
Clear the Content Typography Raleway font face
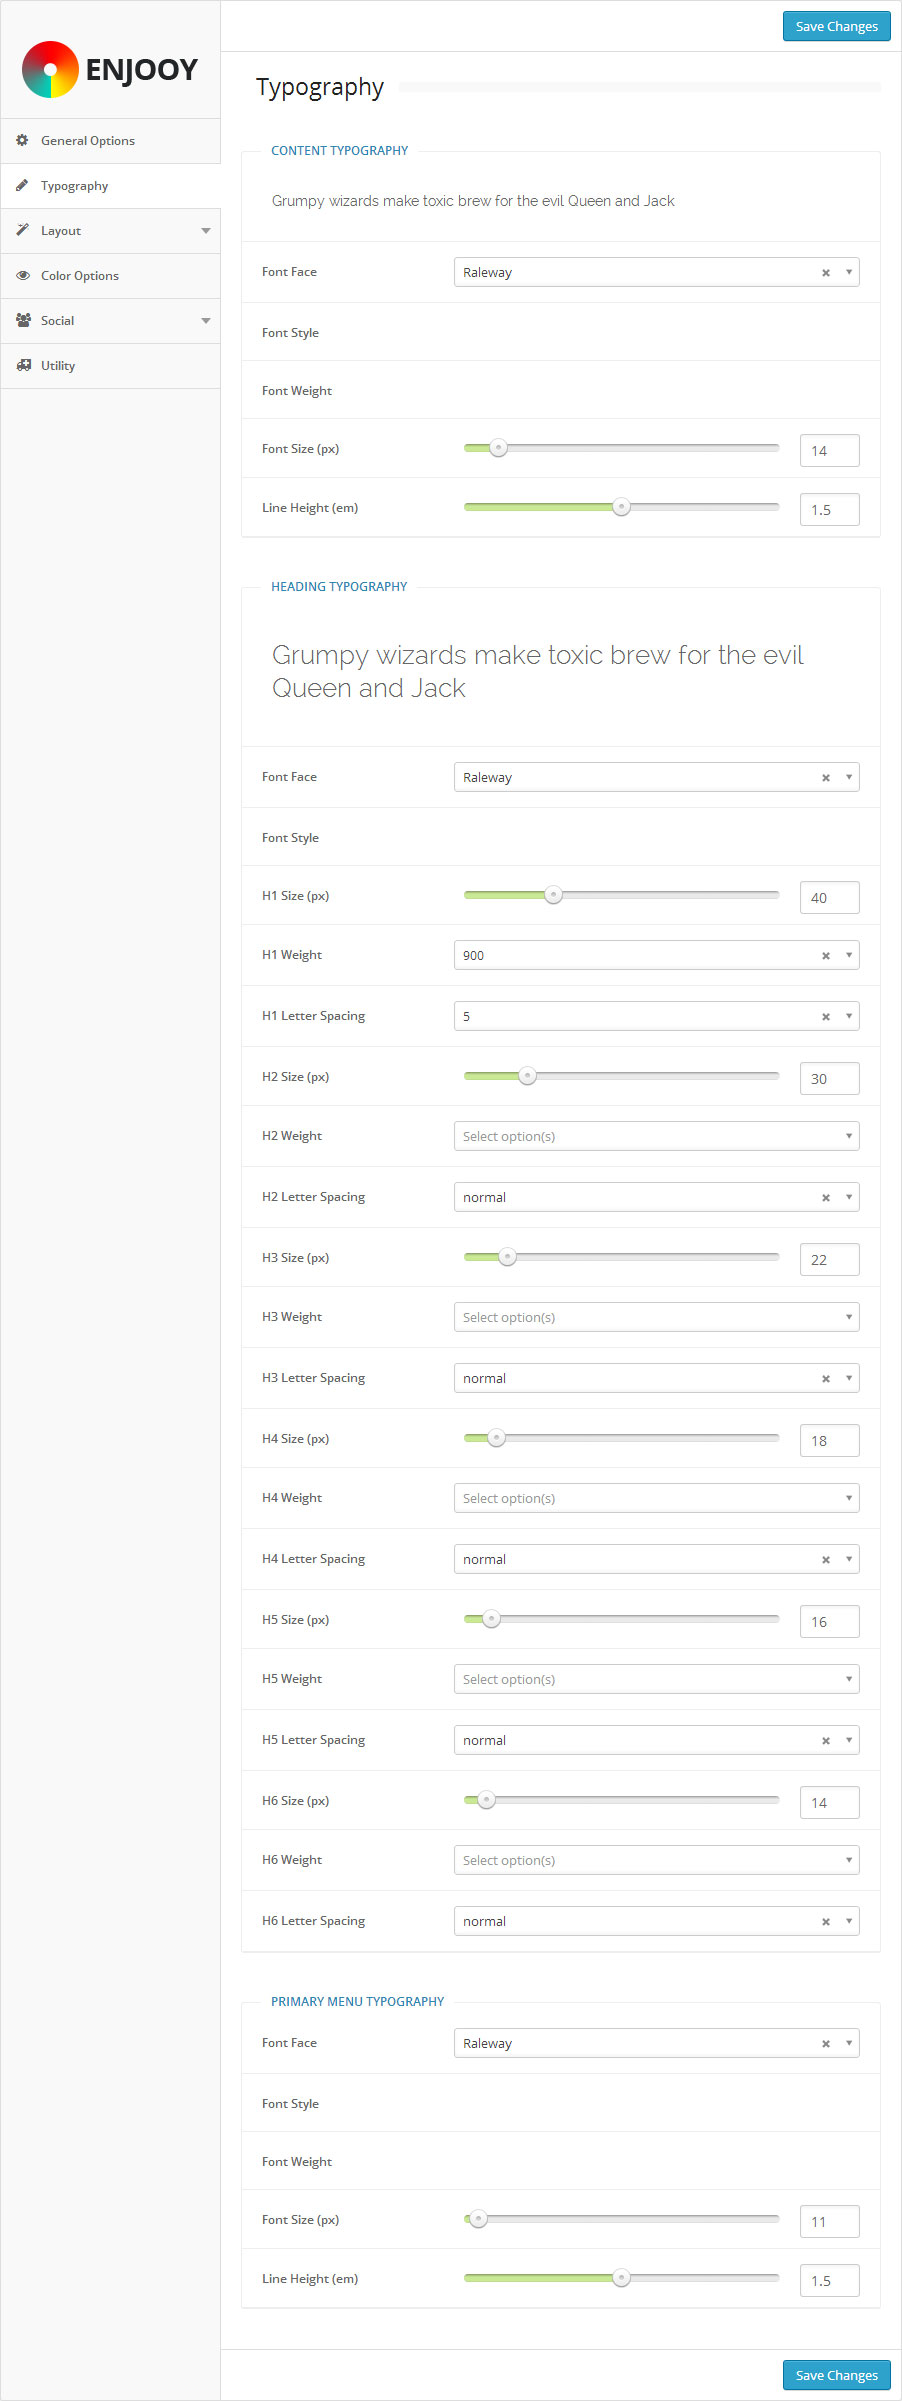(826, 273)
